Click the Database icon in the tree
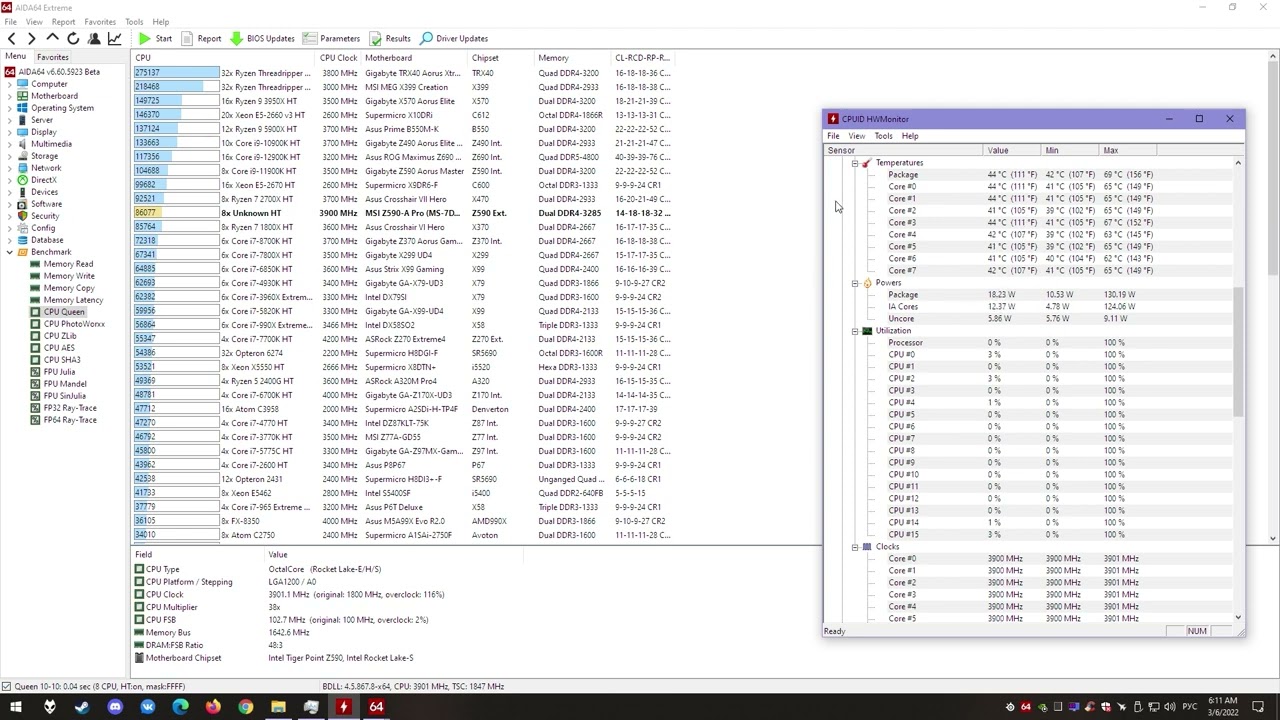This screenshot has height=720, width=1280. pyautogui.click(x=23, y=240)
